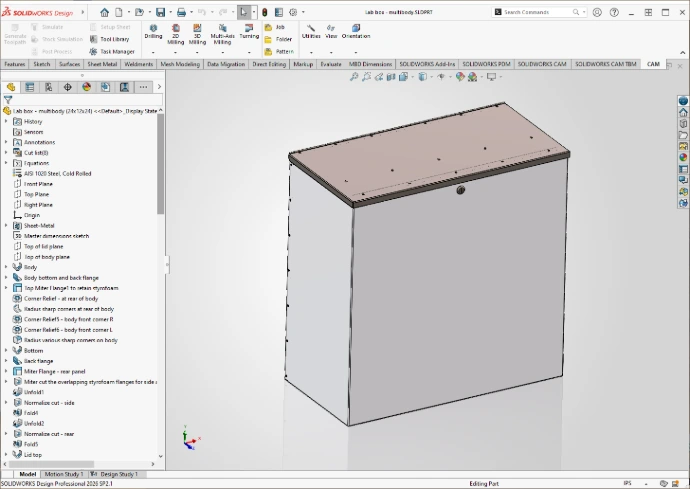This screenshot has width=690, height=489.
Task: Expand the Lid top feature node
Action: click(6, 455)
